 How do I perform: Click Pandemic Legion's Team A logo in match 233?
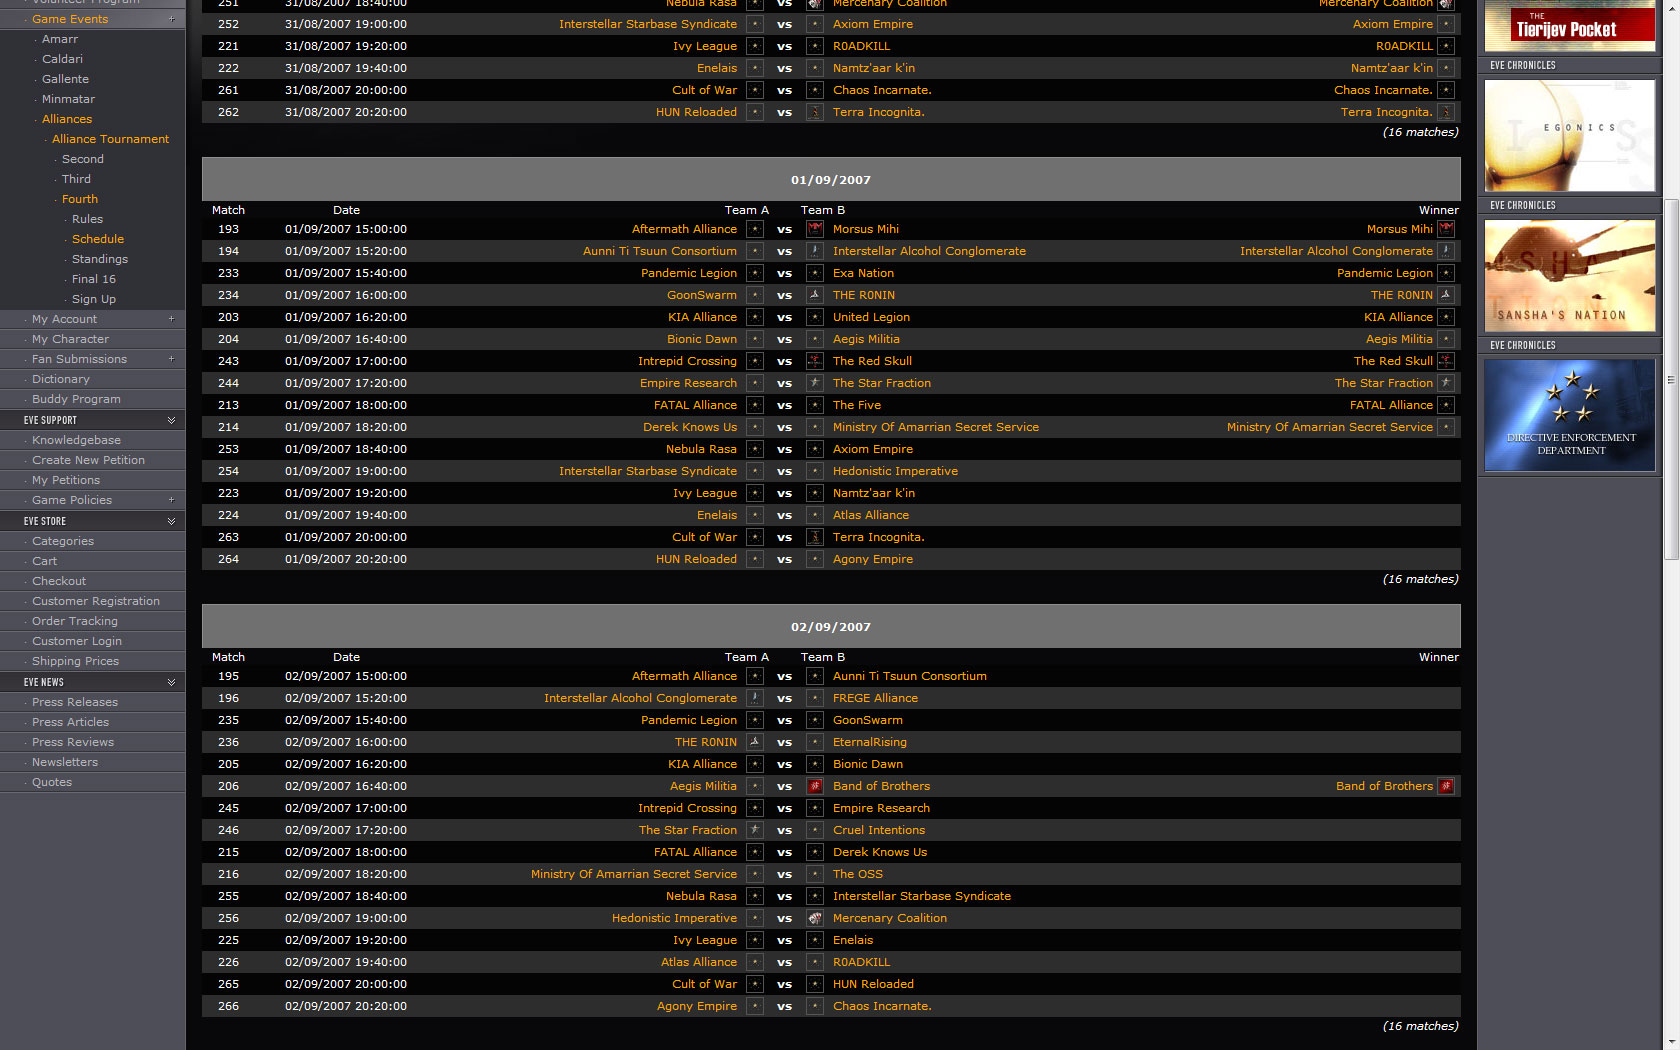coord(755,273)
